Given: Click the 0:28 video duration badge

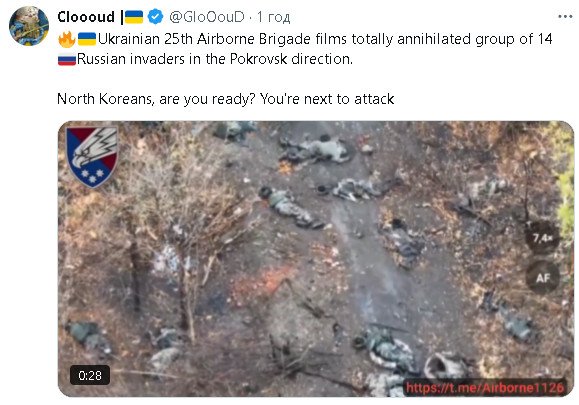Looking at the screenshot, I should [x=90, y=375].
